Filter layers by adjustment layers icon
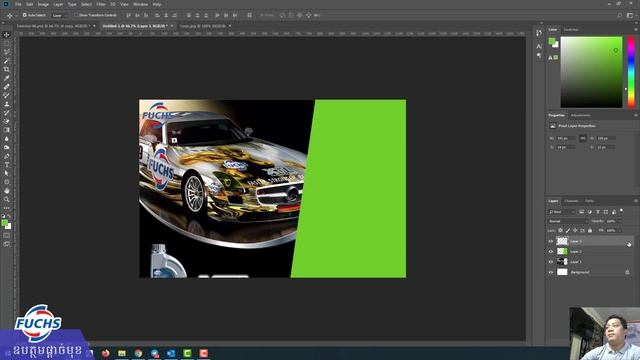Viewport: 640px width, 360px height. click(590, 212)
